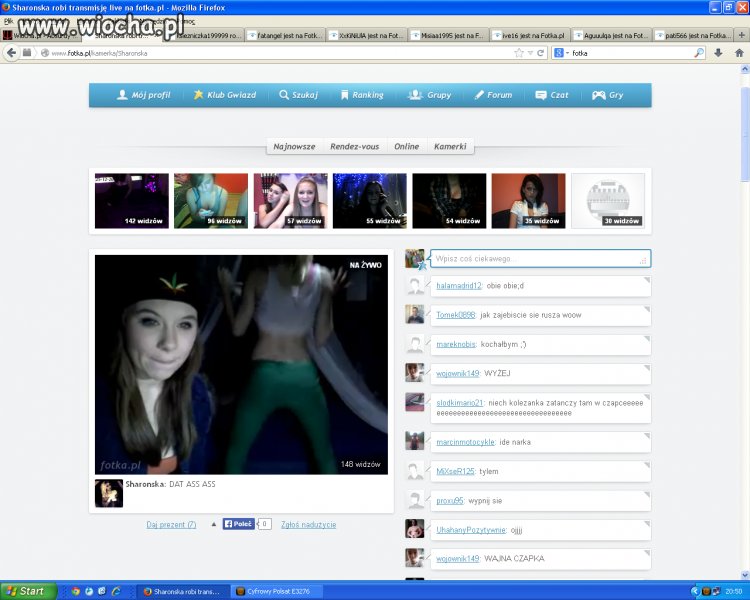Open the Forum page
Viewport: 750px width, 600px height.
493,95
